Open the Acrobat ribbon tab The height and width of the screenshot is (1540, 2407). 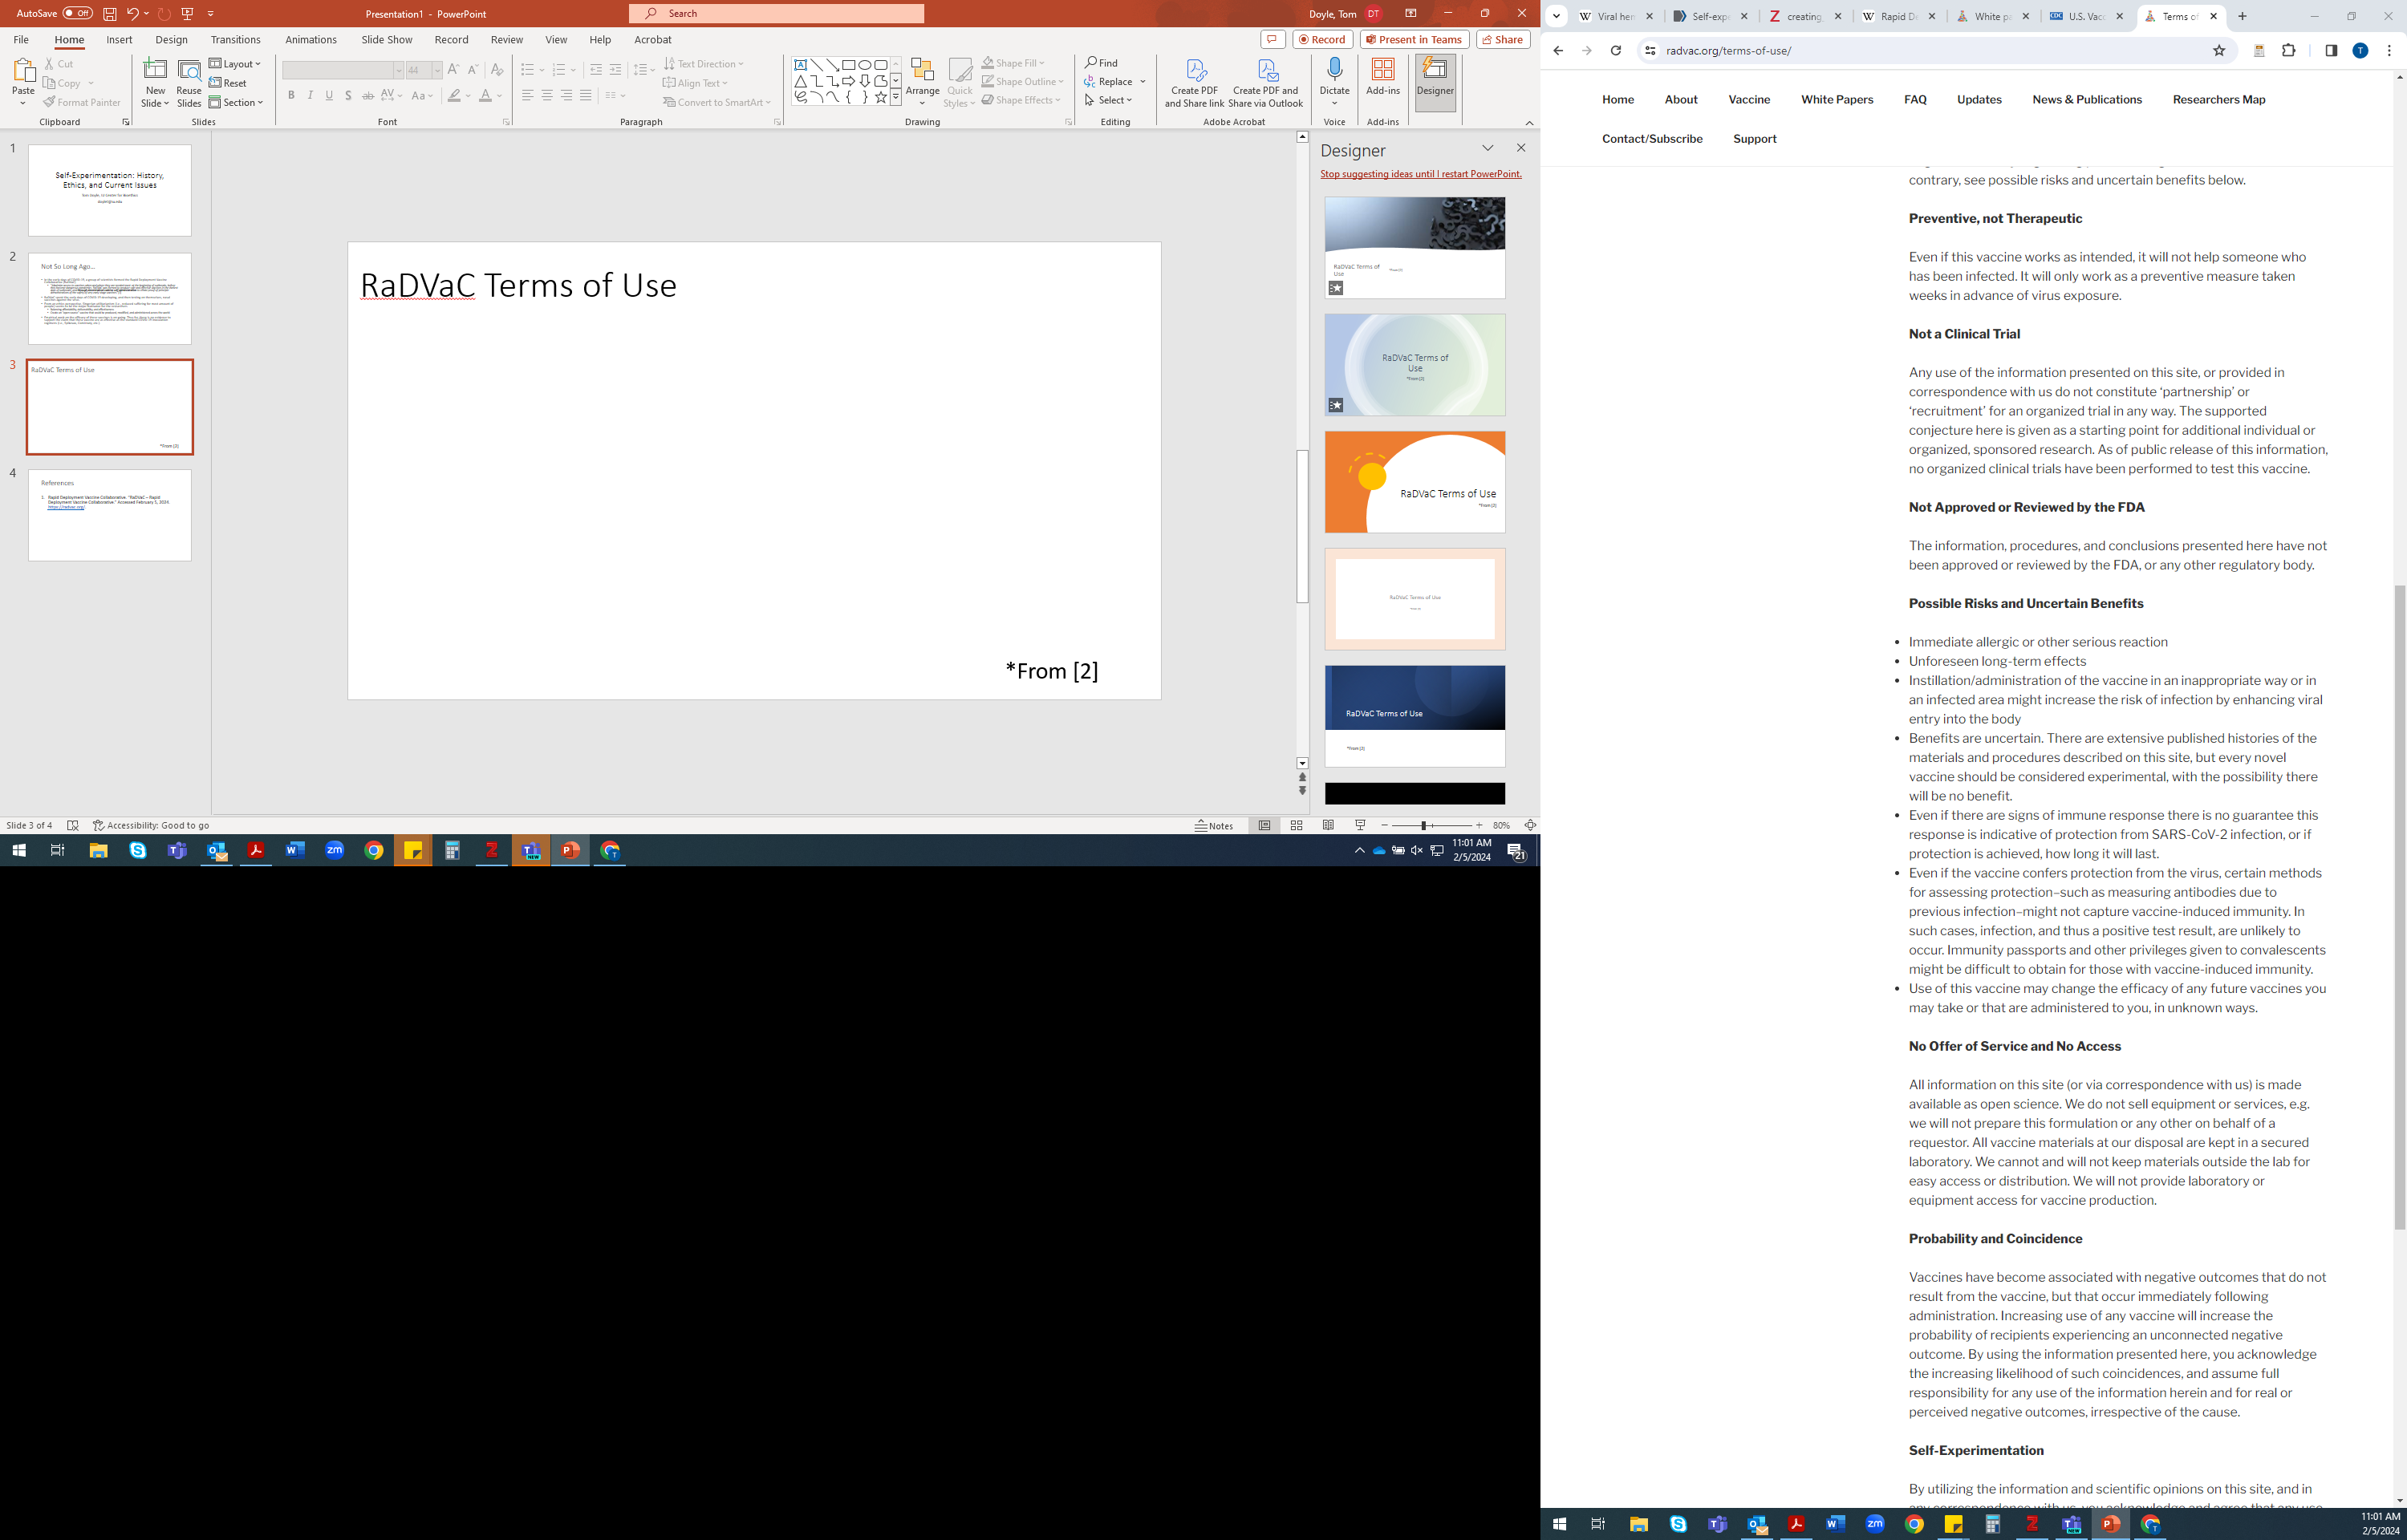point(652,40)
